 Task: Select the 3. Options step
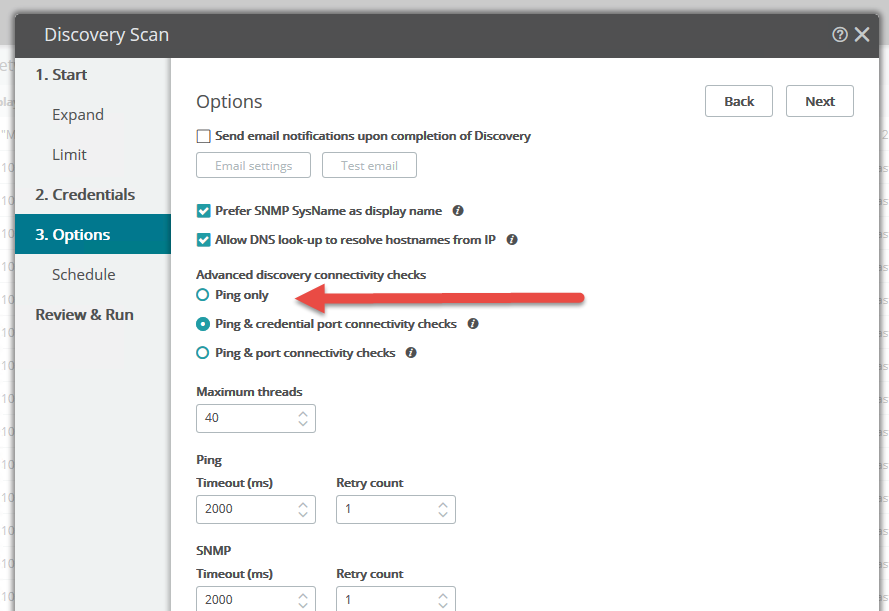(93, 234)
